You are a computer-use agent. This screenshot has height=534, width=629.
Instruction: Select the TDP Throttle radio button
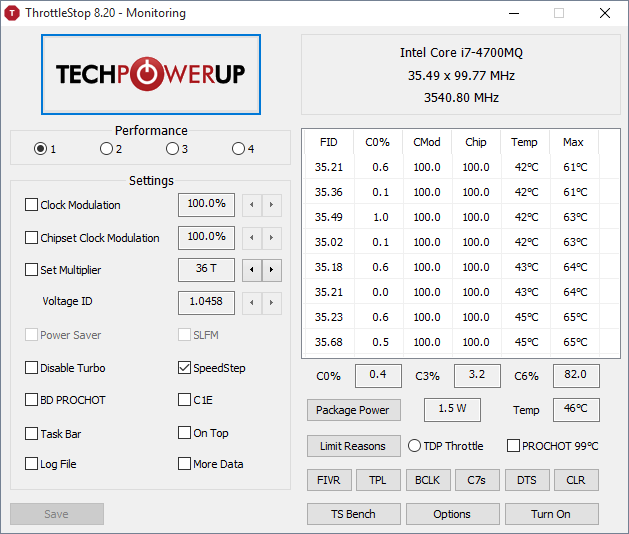[414, 446]
